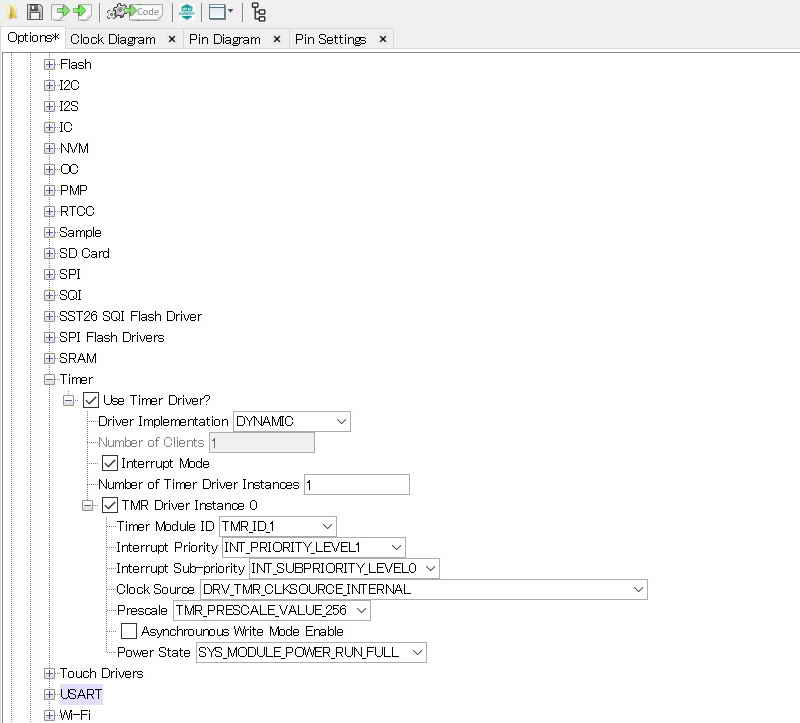Image resolution: width=800 pixels, height=723 pixels.
Task: Expand the USART tree node
Action: pos(49,694)
